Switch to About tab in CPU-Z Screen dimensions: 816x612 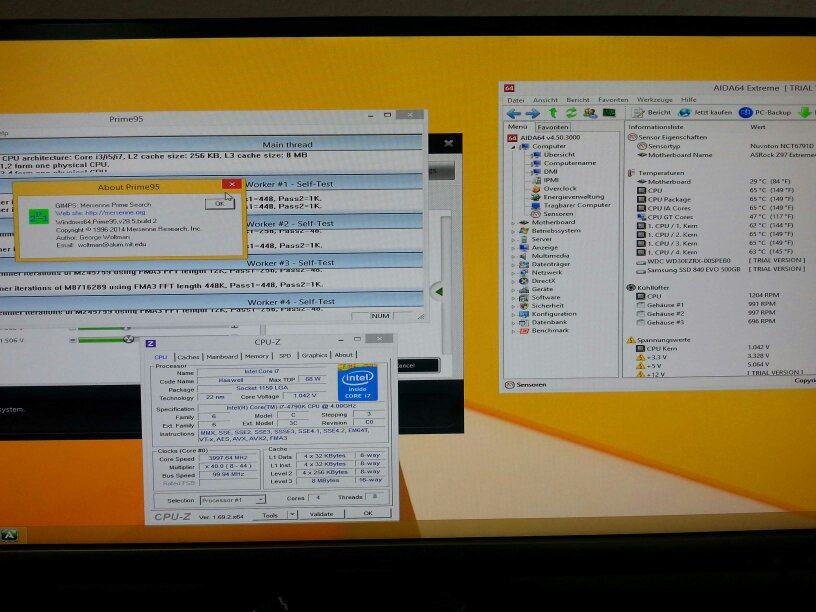[343, 355]
